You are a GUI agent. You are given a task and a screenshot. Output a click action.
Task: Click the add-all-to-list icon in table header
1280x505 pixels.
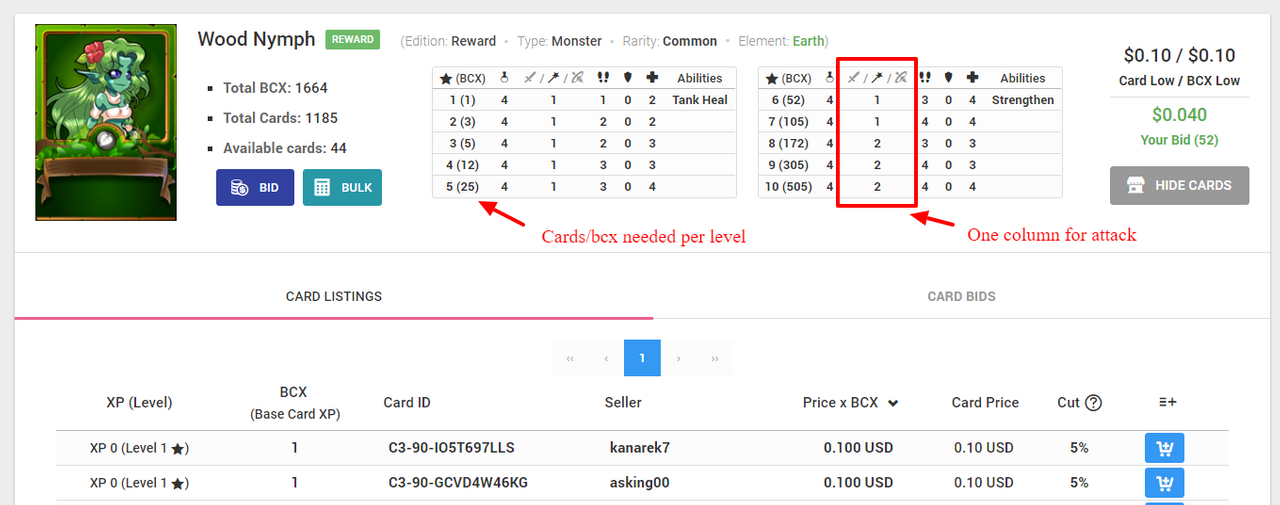tap(1167, 403)
